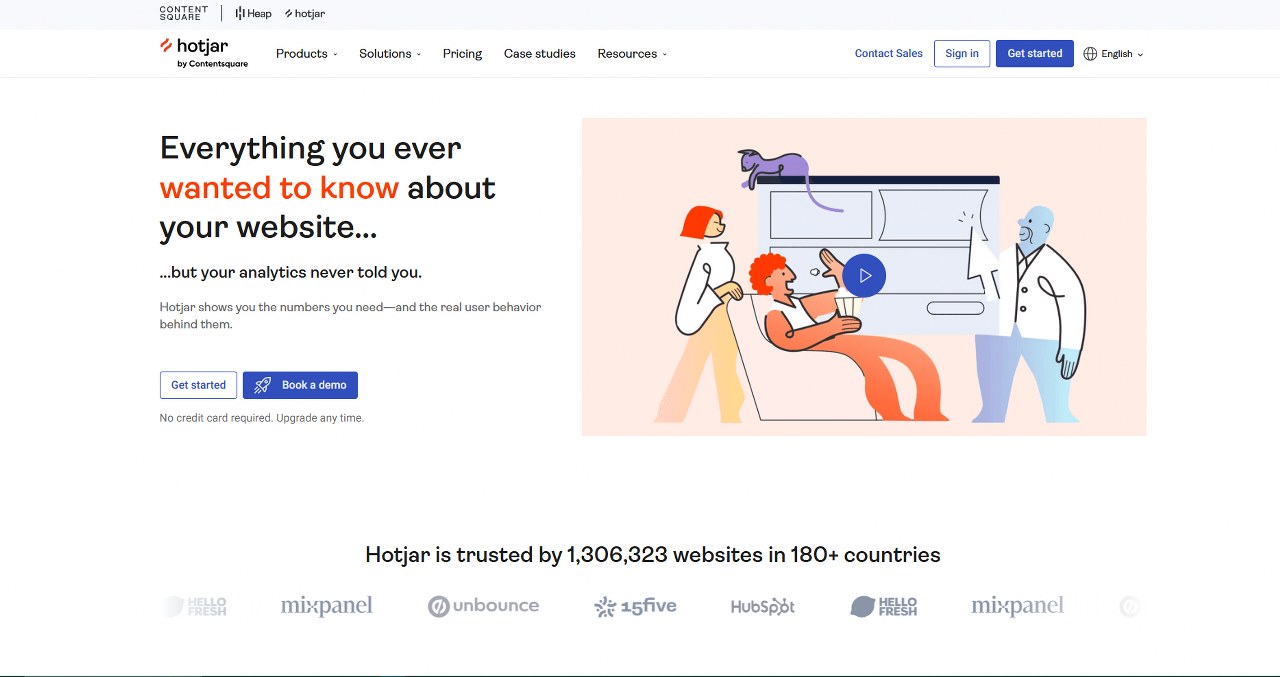Expand the Products menu
1280x677 pixels.
306,54
